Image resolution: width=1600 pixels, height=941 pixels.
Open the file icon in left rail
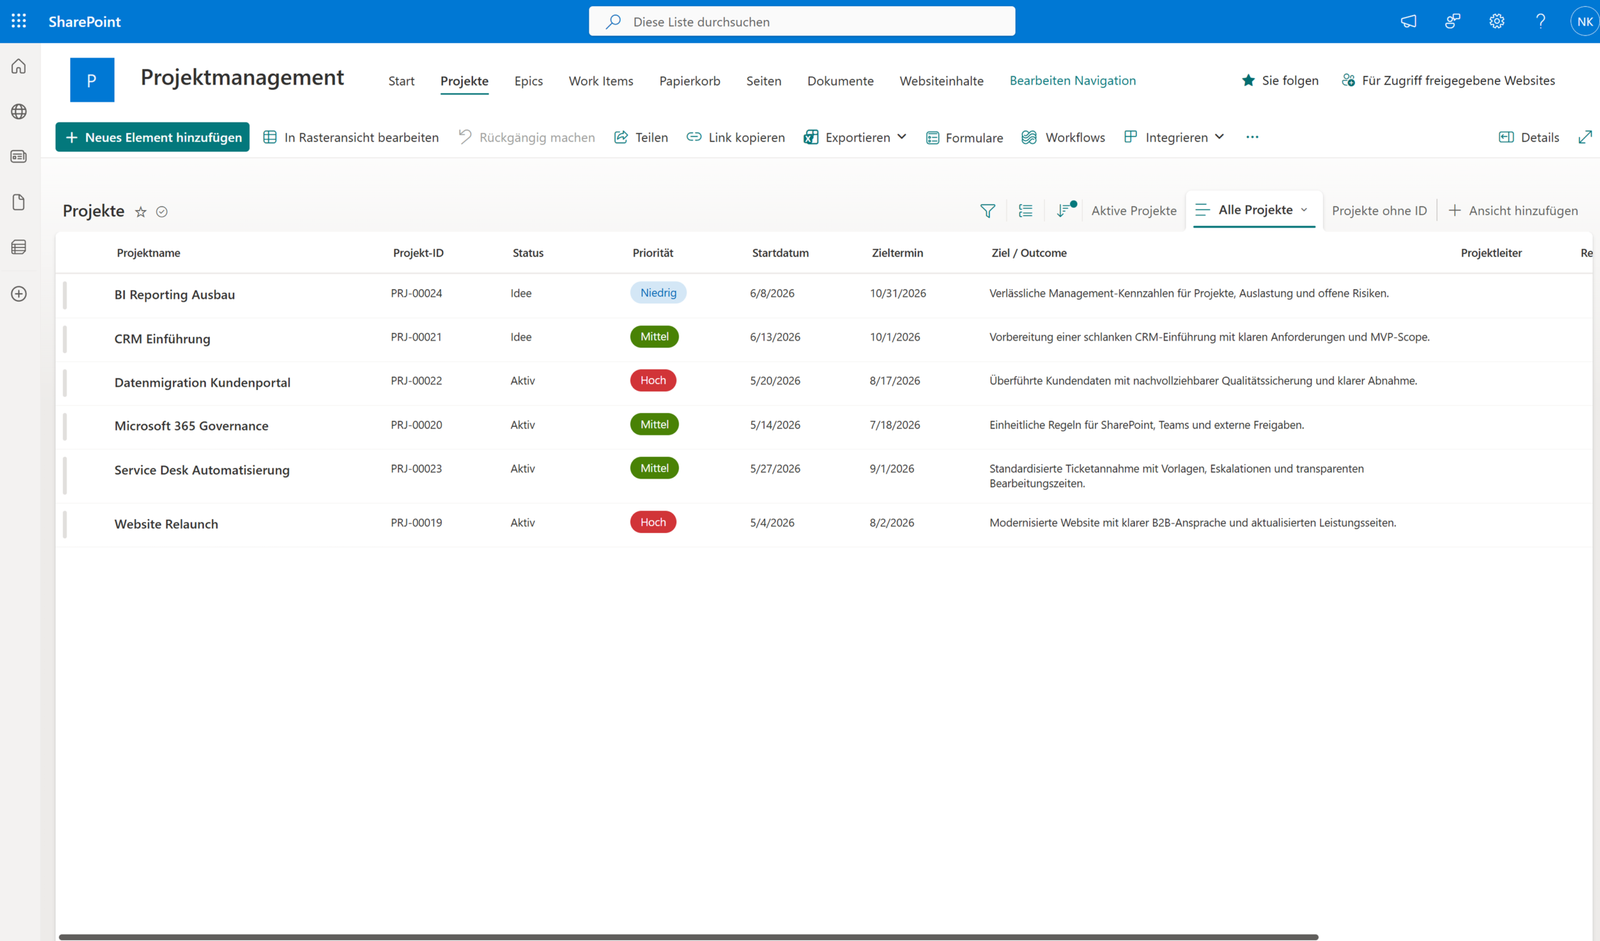tap(19, 202)
